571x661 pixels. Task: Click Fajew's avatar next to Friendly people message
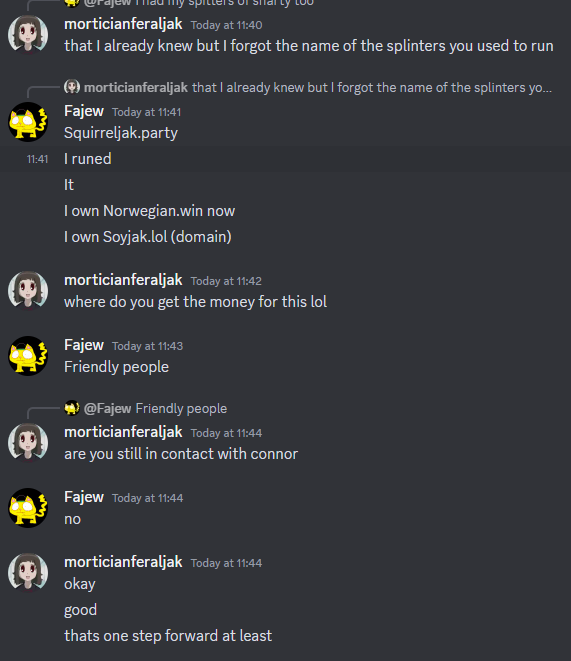(x=28, y=356)
